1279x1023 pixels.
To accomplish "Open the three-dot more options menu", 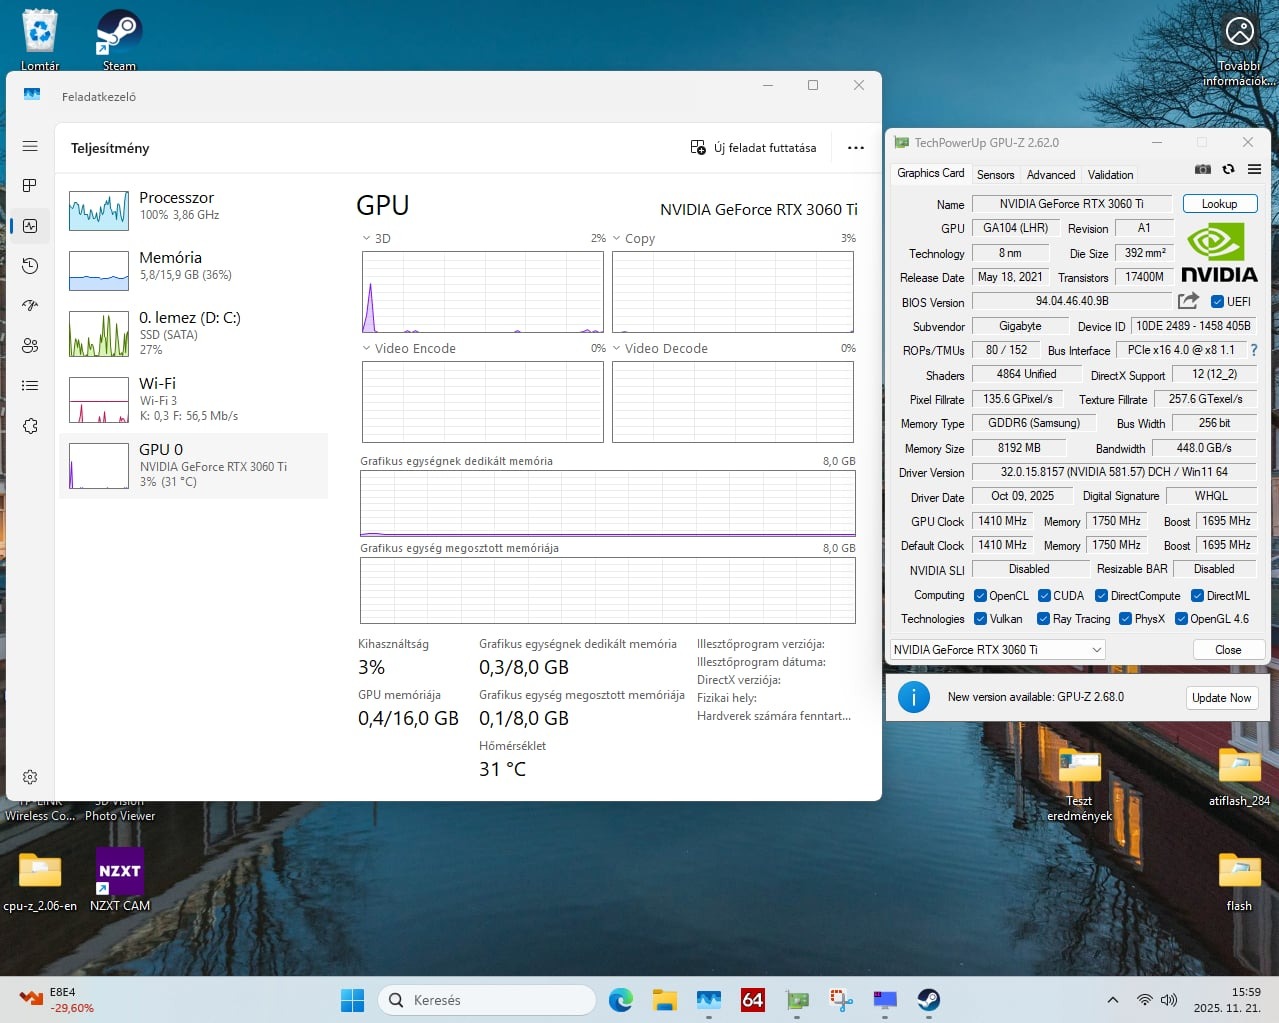I will click(x=855, y=148).
